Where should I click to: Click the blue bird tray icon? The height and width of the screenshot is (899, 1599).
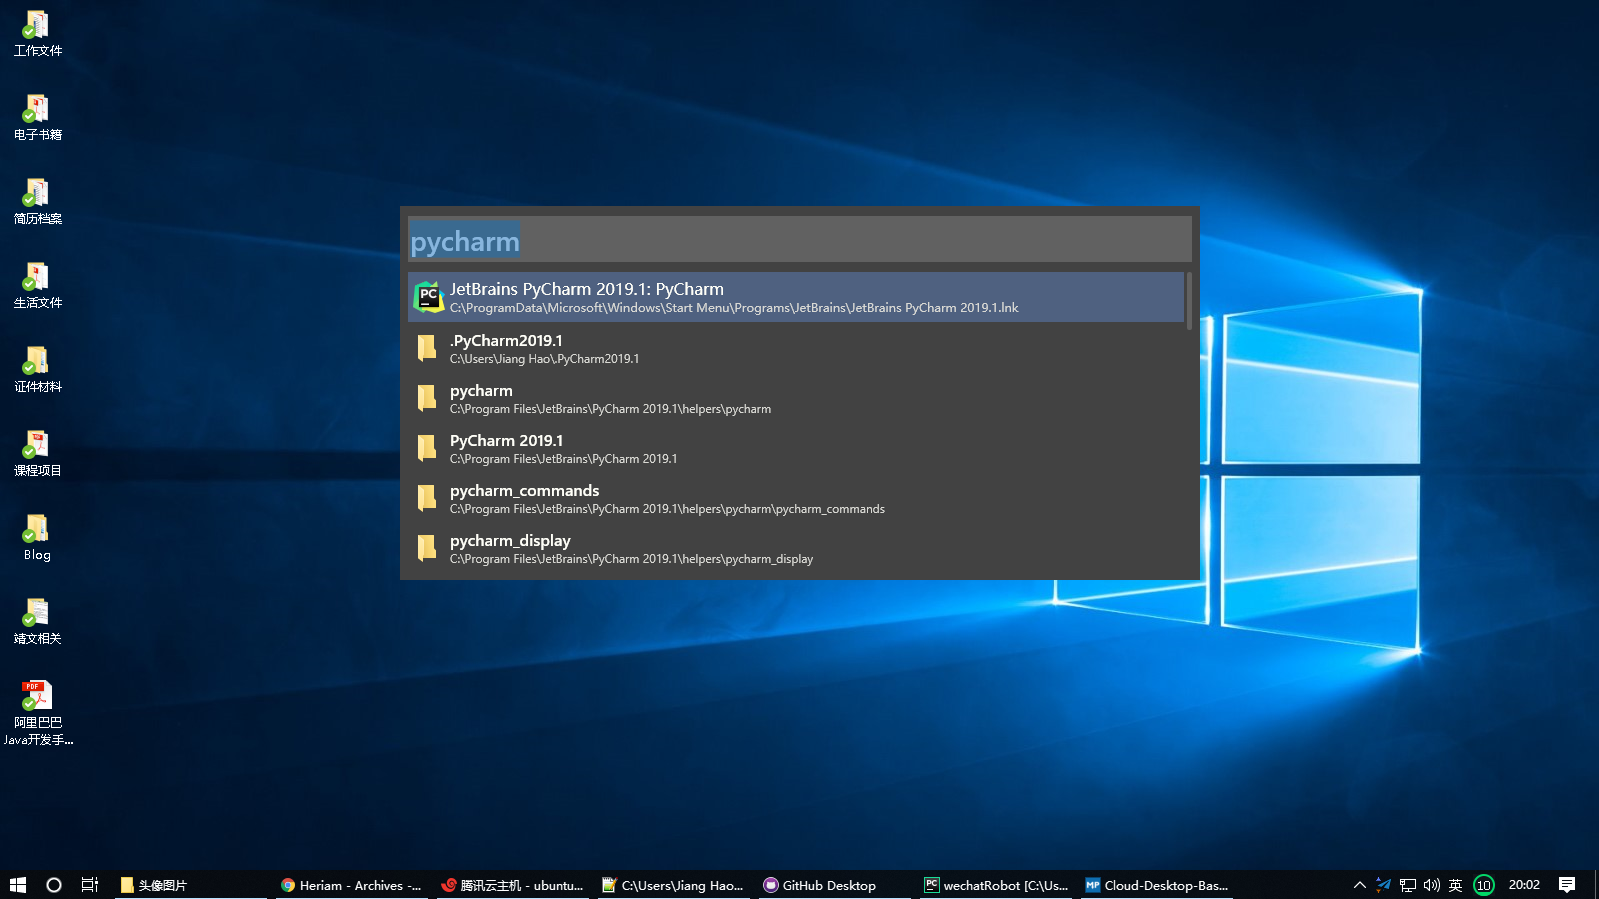(1384, 885)
